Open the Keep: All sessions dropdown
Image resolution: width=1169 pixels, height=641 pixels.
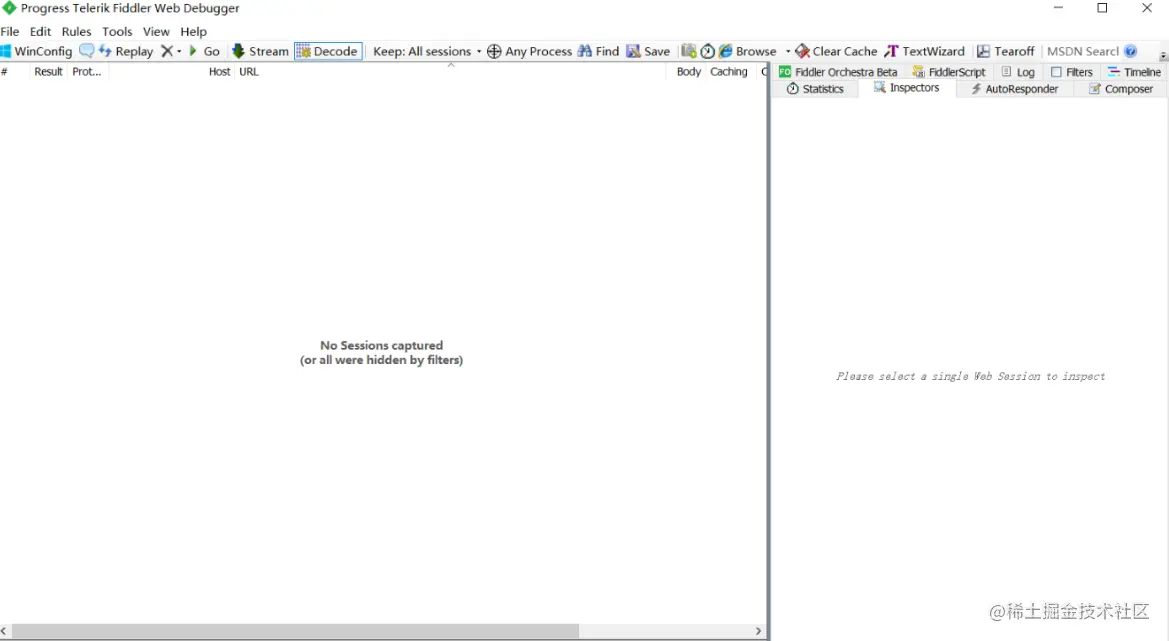pos(426,51)
